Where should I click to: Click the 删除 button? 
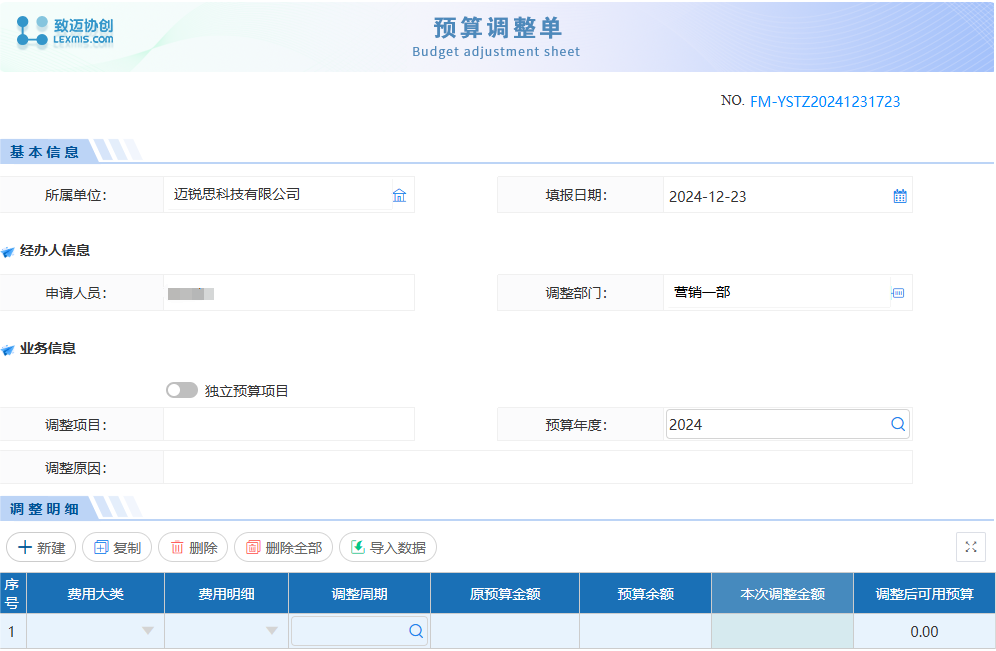(x=193, y=547)
